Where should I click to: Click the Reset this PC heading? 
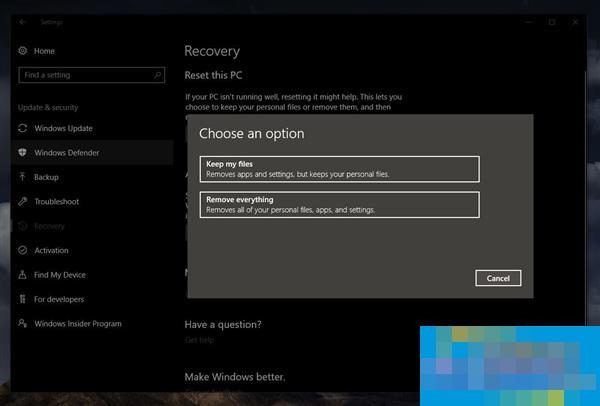[213, 75]
